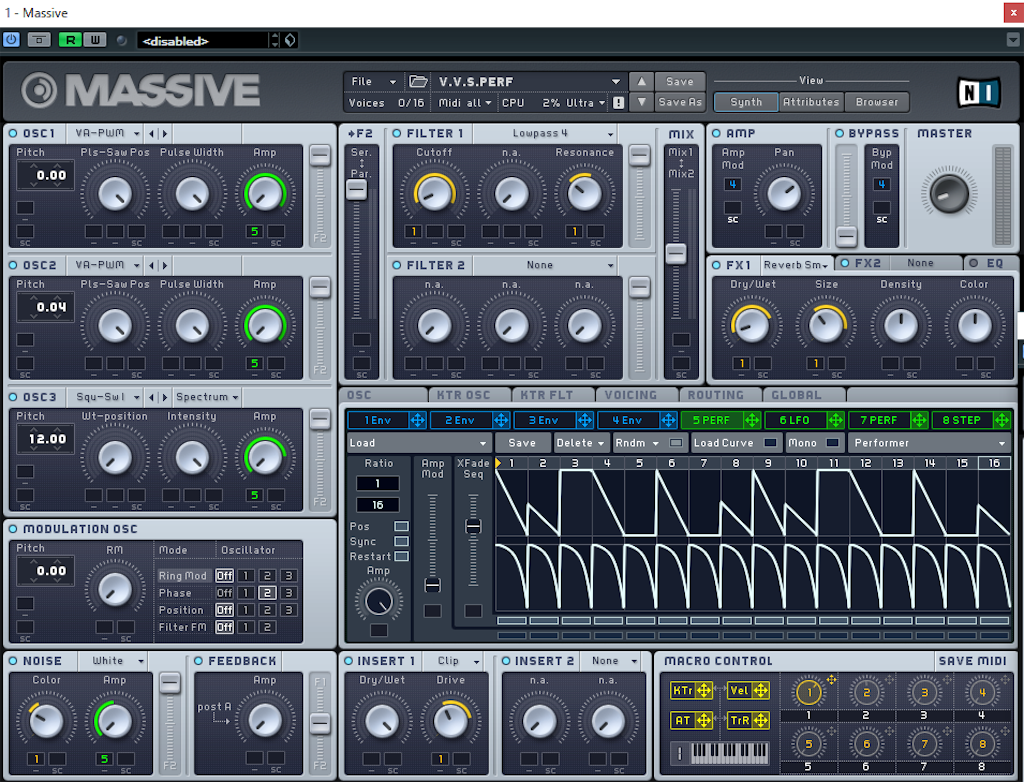Image resolution: width=1024 pixels, height=782 pixels.
Task: Toggle OSC3 on/off switch
Action: 12,397
